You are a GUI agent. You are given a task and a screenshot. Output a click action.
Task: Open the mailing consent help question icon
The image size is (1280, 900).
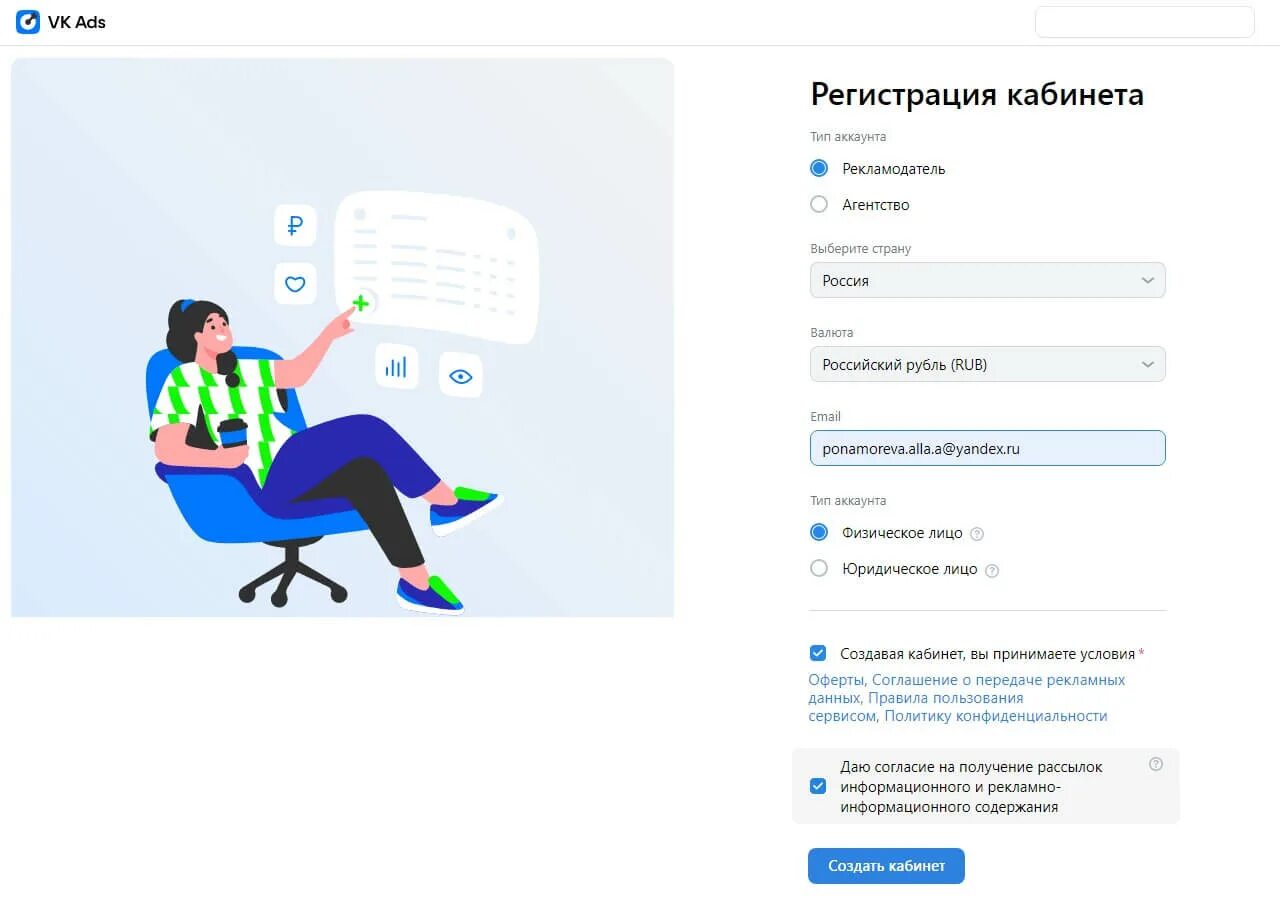(x=1156, y=764)
